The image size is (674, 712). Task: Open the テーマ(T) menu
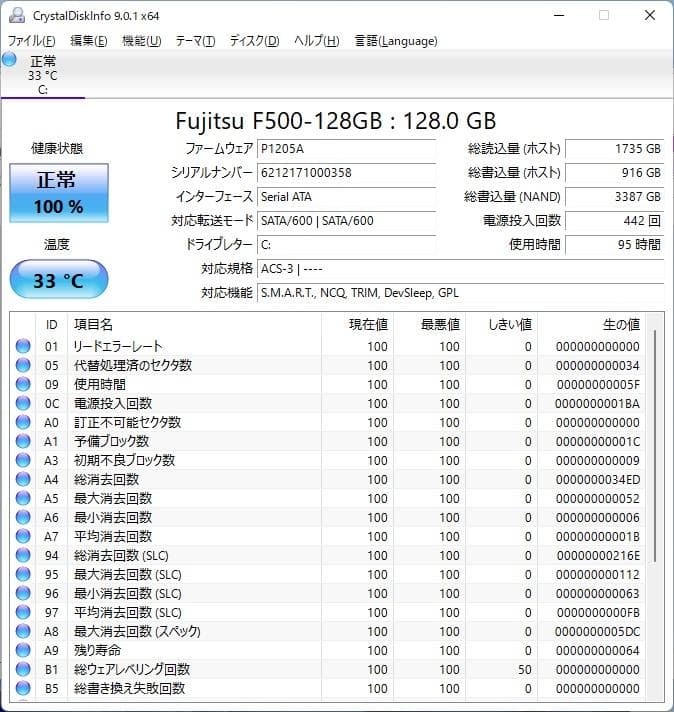click(195, 41)
